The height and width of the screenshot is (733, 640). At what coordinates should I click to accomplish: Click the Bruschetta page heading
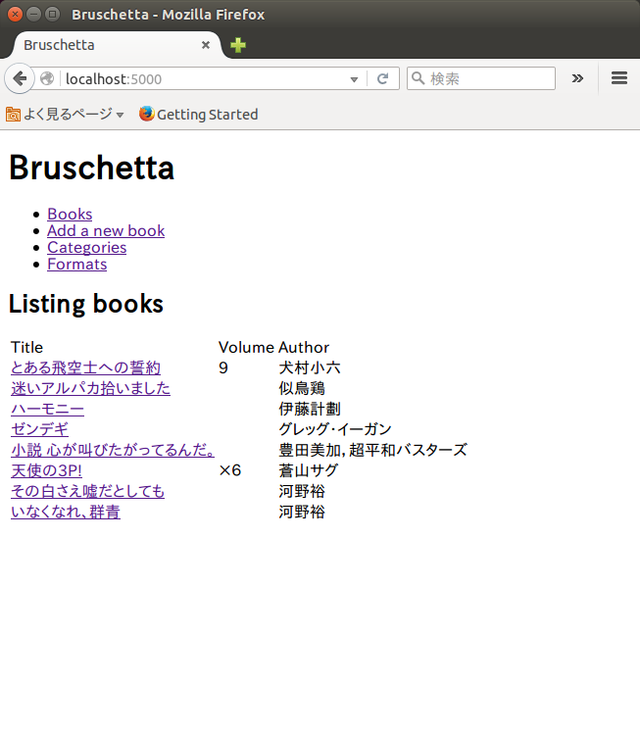(92, 167)
